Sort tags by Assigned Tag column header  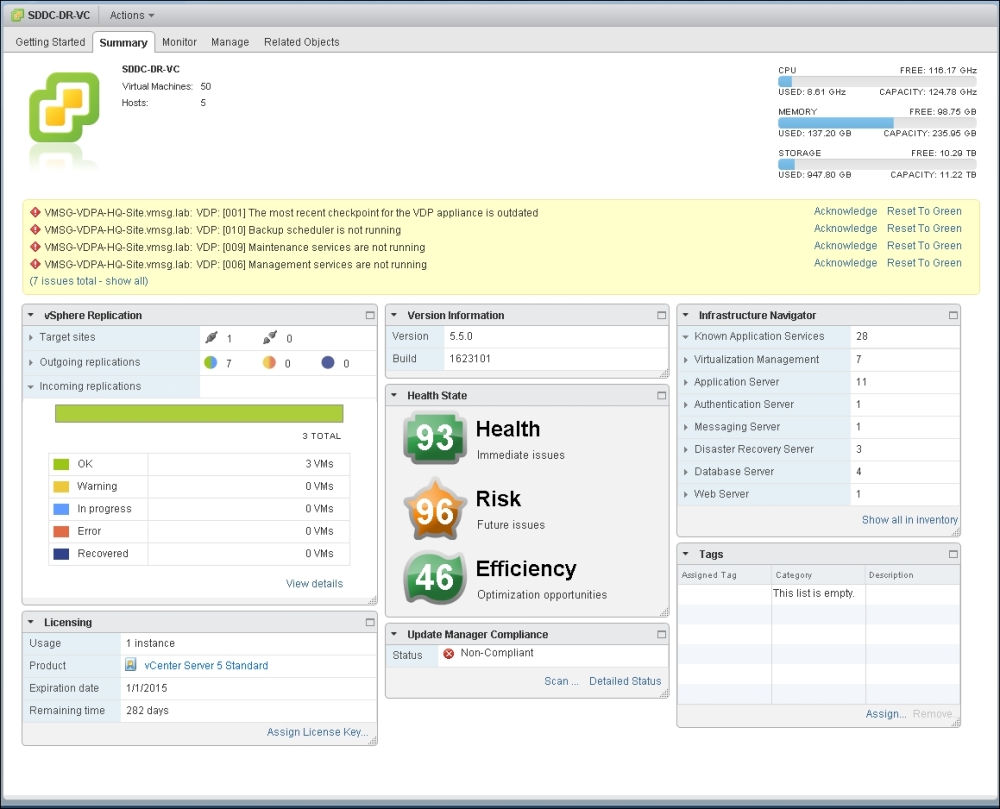click(x=724, y=575)
